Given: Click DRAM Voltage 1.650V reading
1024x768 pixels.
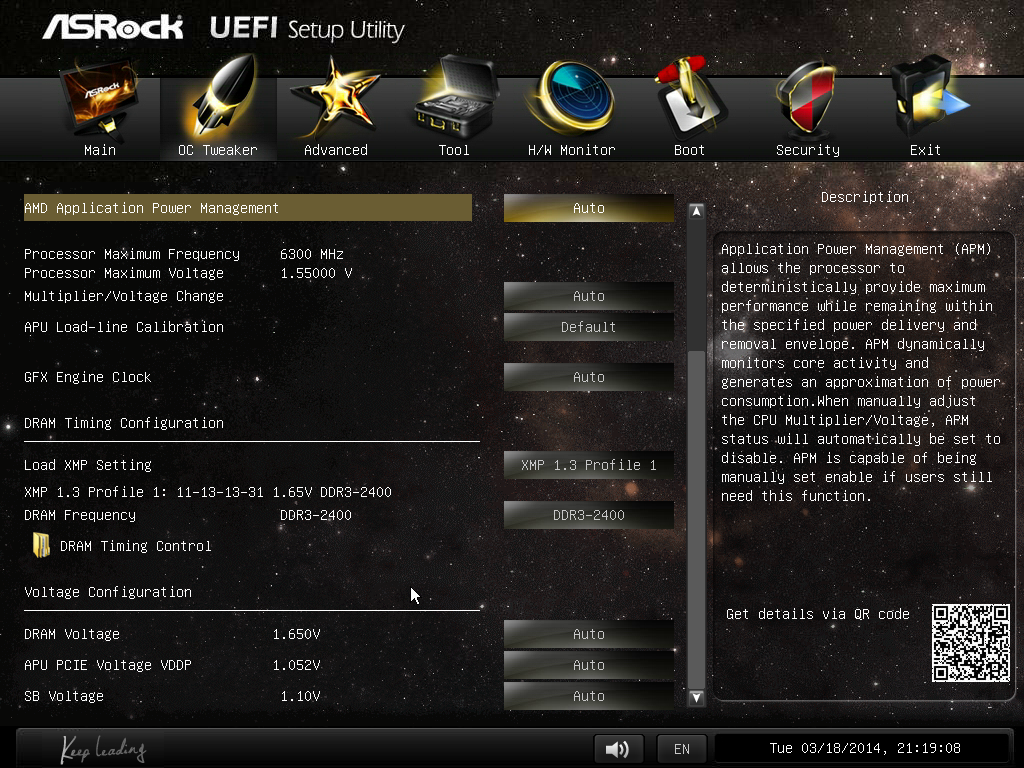Looking at the screenshot, I should pyautogui.click(x=296, y=634).
